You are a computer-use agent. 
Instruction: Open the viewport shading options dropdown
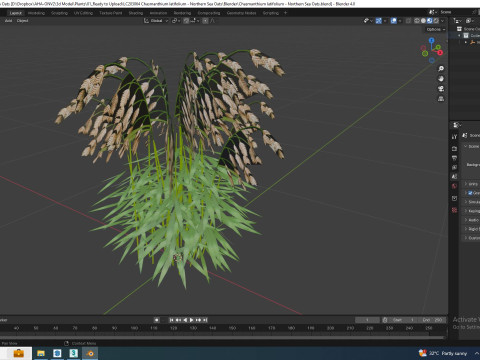[x=442, y=21]
